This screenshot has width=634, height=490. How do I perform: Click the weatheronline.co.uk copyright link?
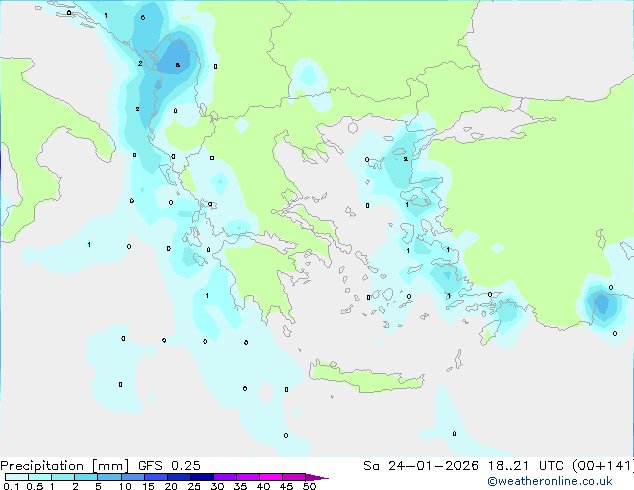click(x=550, y=481)
